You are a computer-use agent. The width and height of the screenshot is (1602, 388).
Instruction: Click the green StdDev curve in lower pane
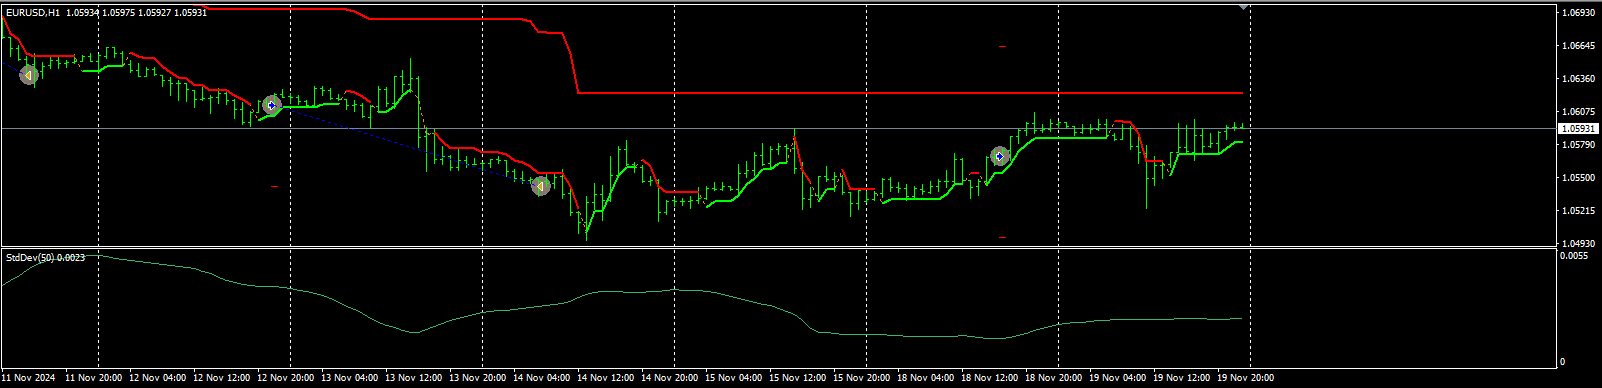700,293
